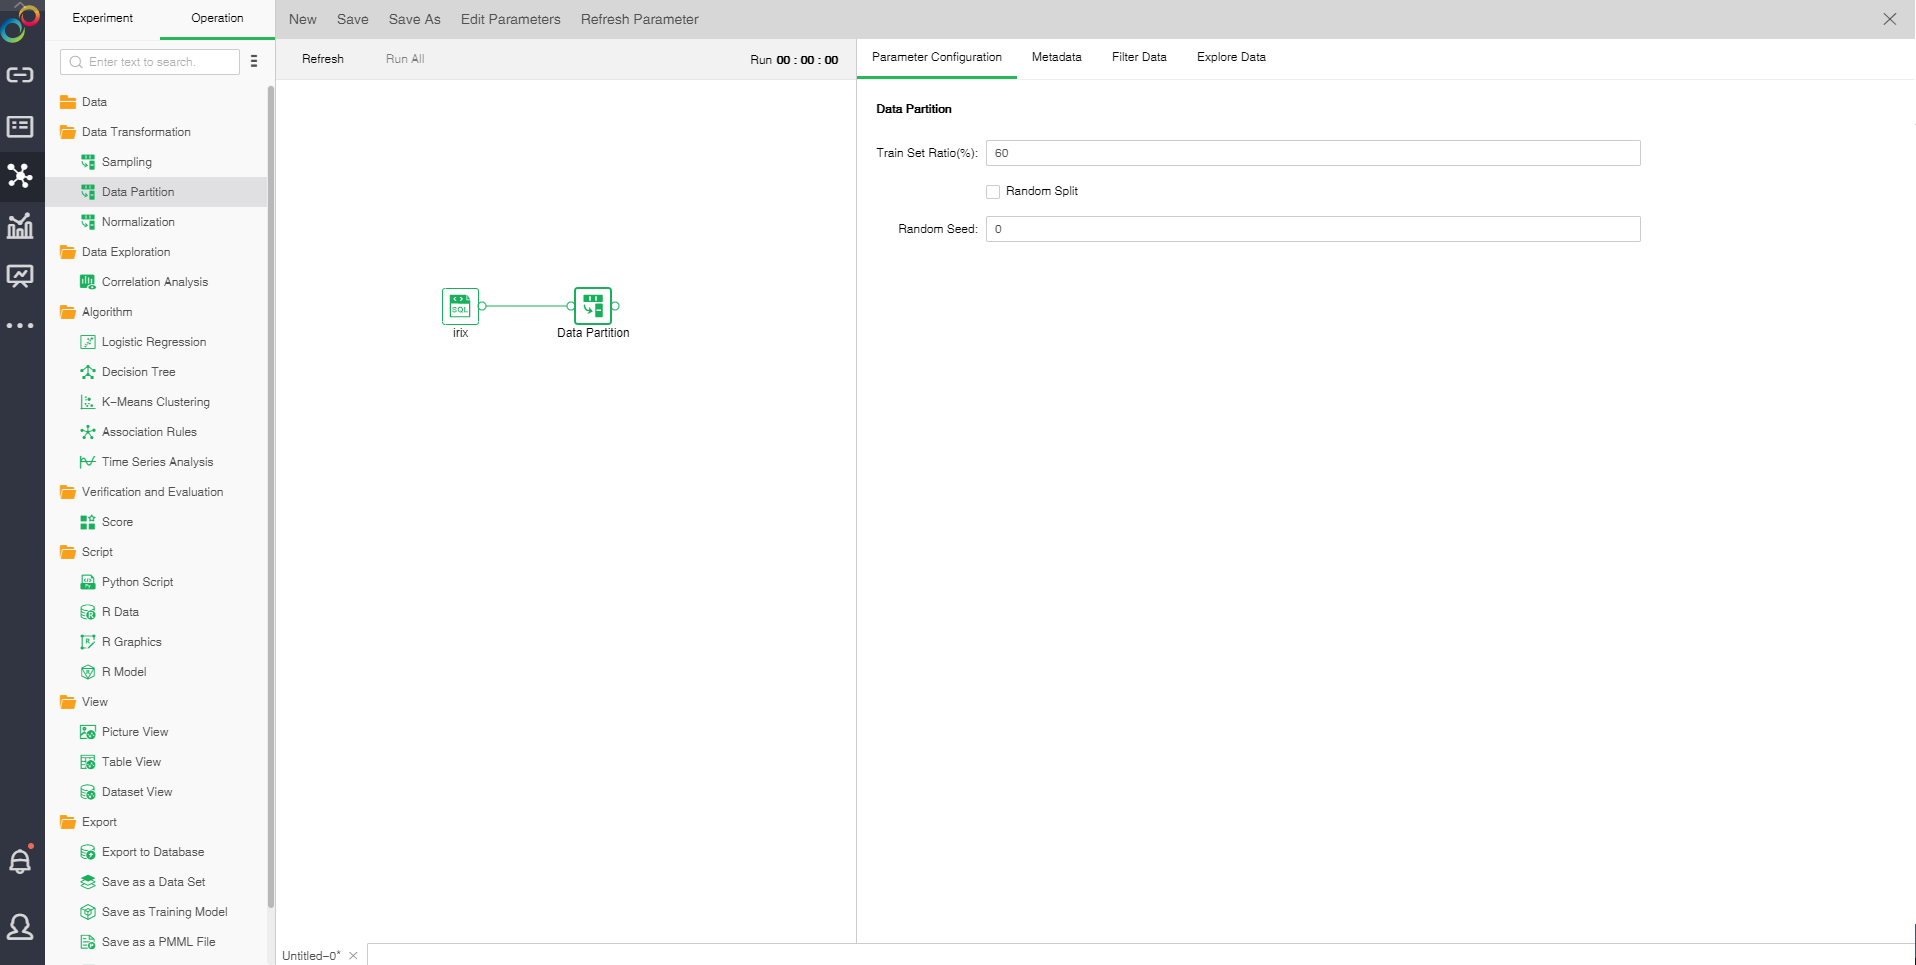Viewport: 1916px width, 965px height.
Task: Select the Correlation Analysis operation
Action: tap(155, 282)
